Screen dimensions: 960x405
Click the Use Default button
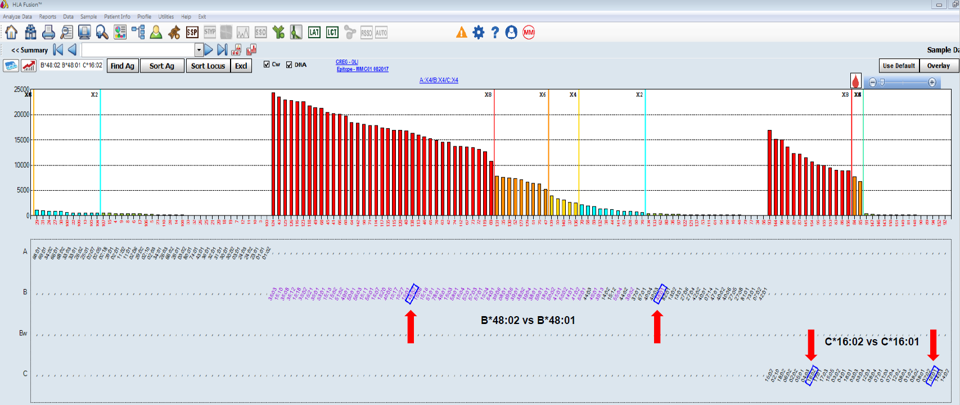click(898, 66)
